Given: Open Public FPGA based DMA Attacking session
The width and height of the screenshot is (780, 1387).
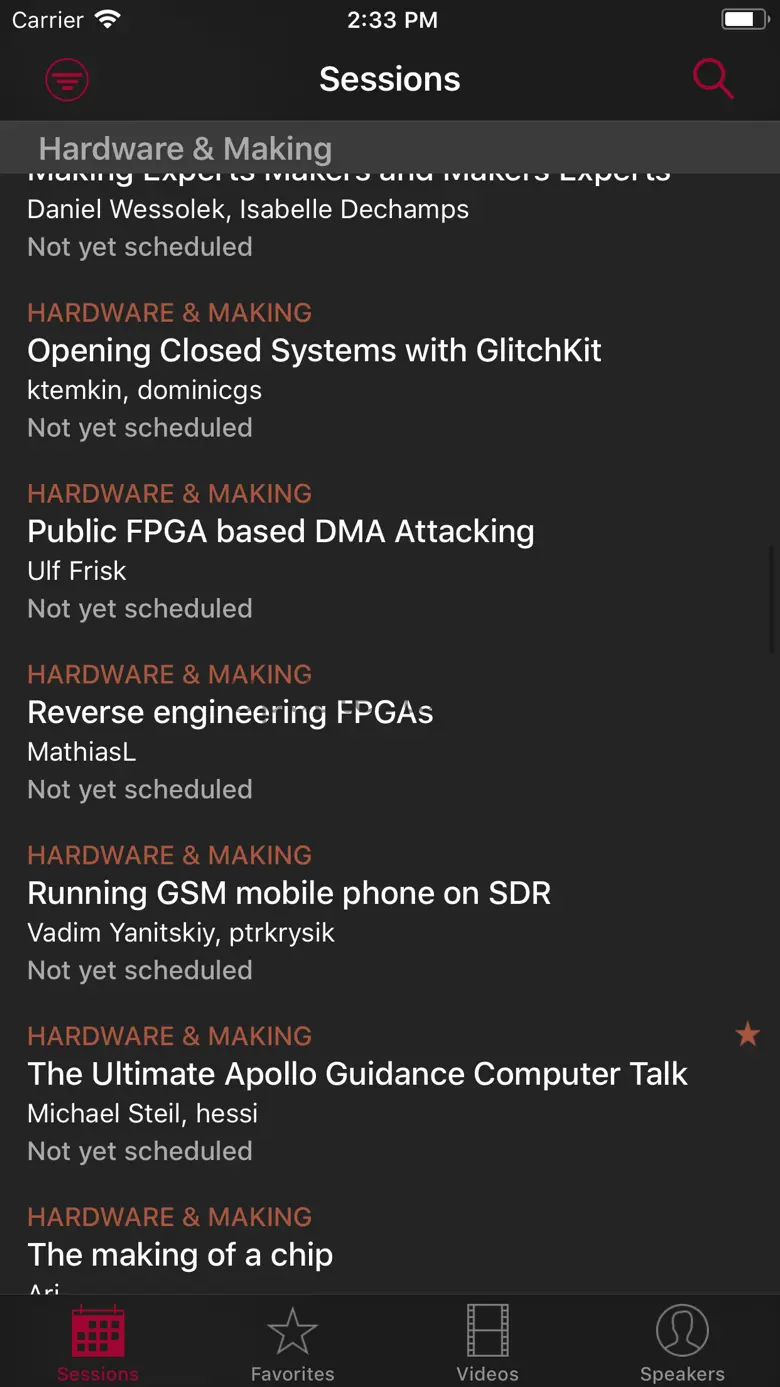Looking at the screenshot, I should tap(281, 532).
